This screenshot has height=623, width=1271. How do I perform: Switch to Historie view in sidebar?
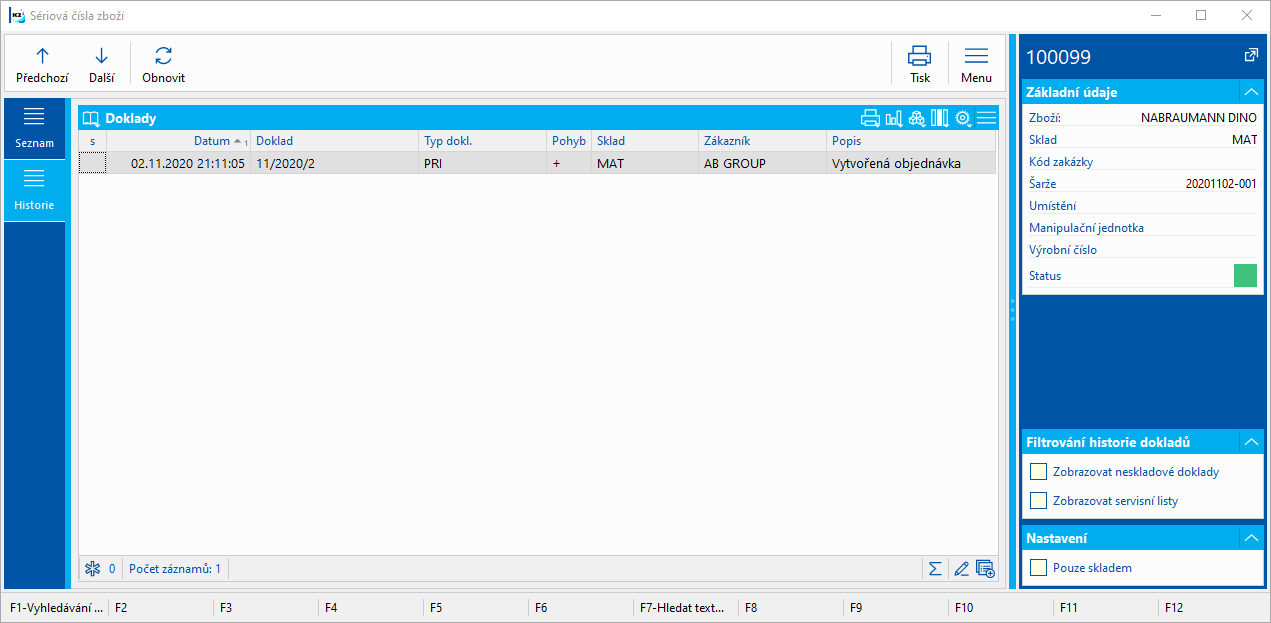coord(34,190)
